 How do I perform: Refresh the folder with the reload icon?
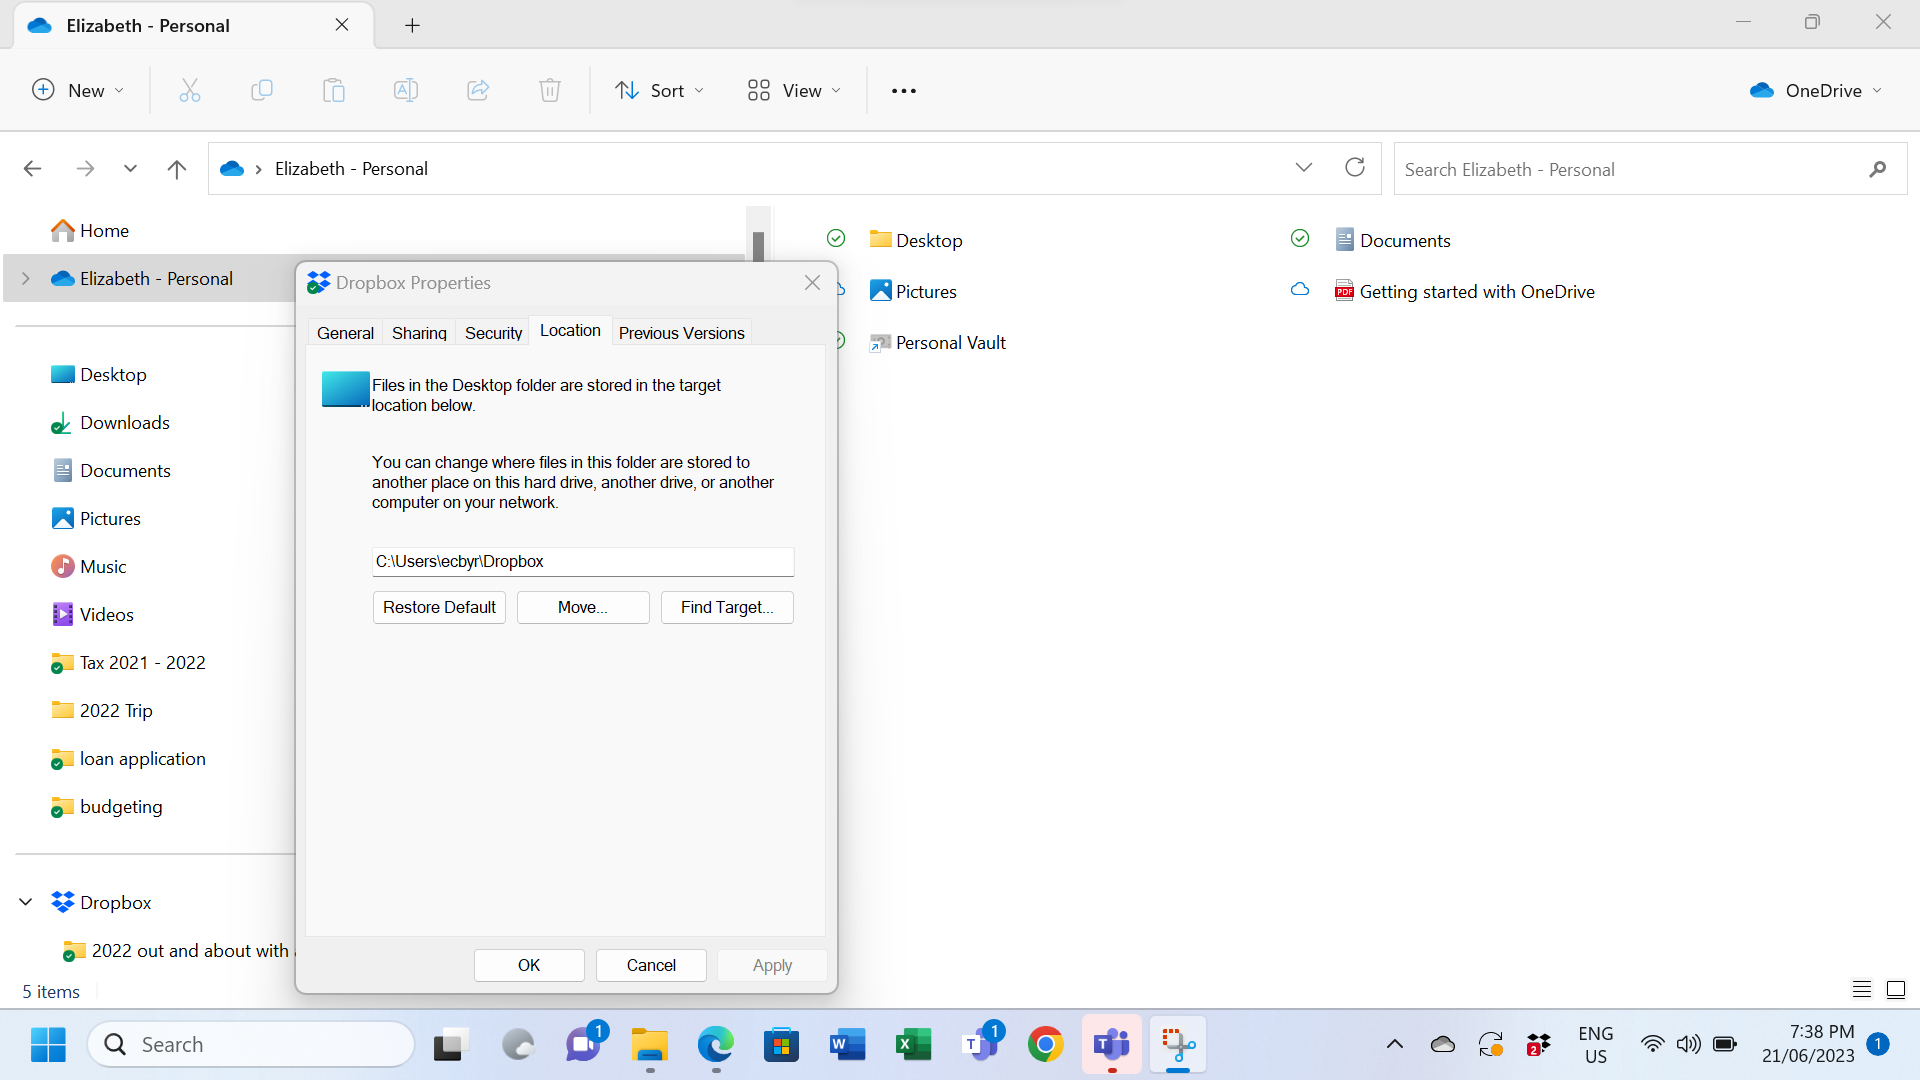point(1355,168)
